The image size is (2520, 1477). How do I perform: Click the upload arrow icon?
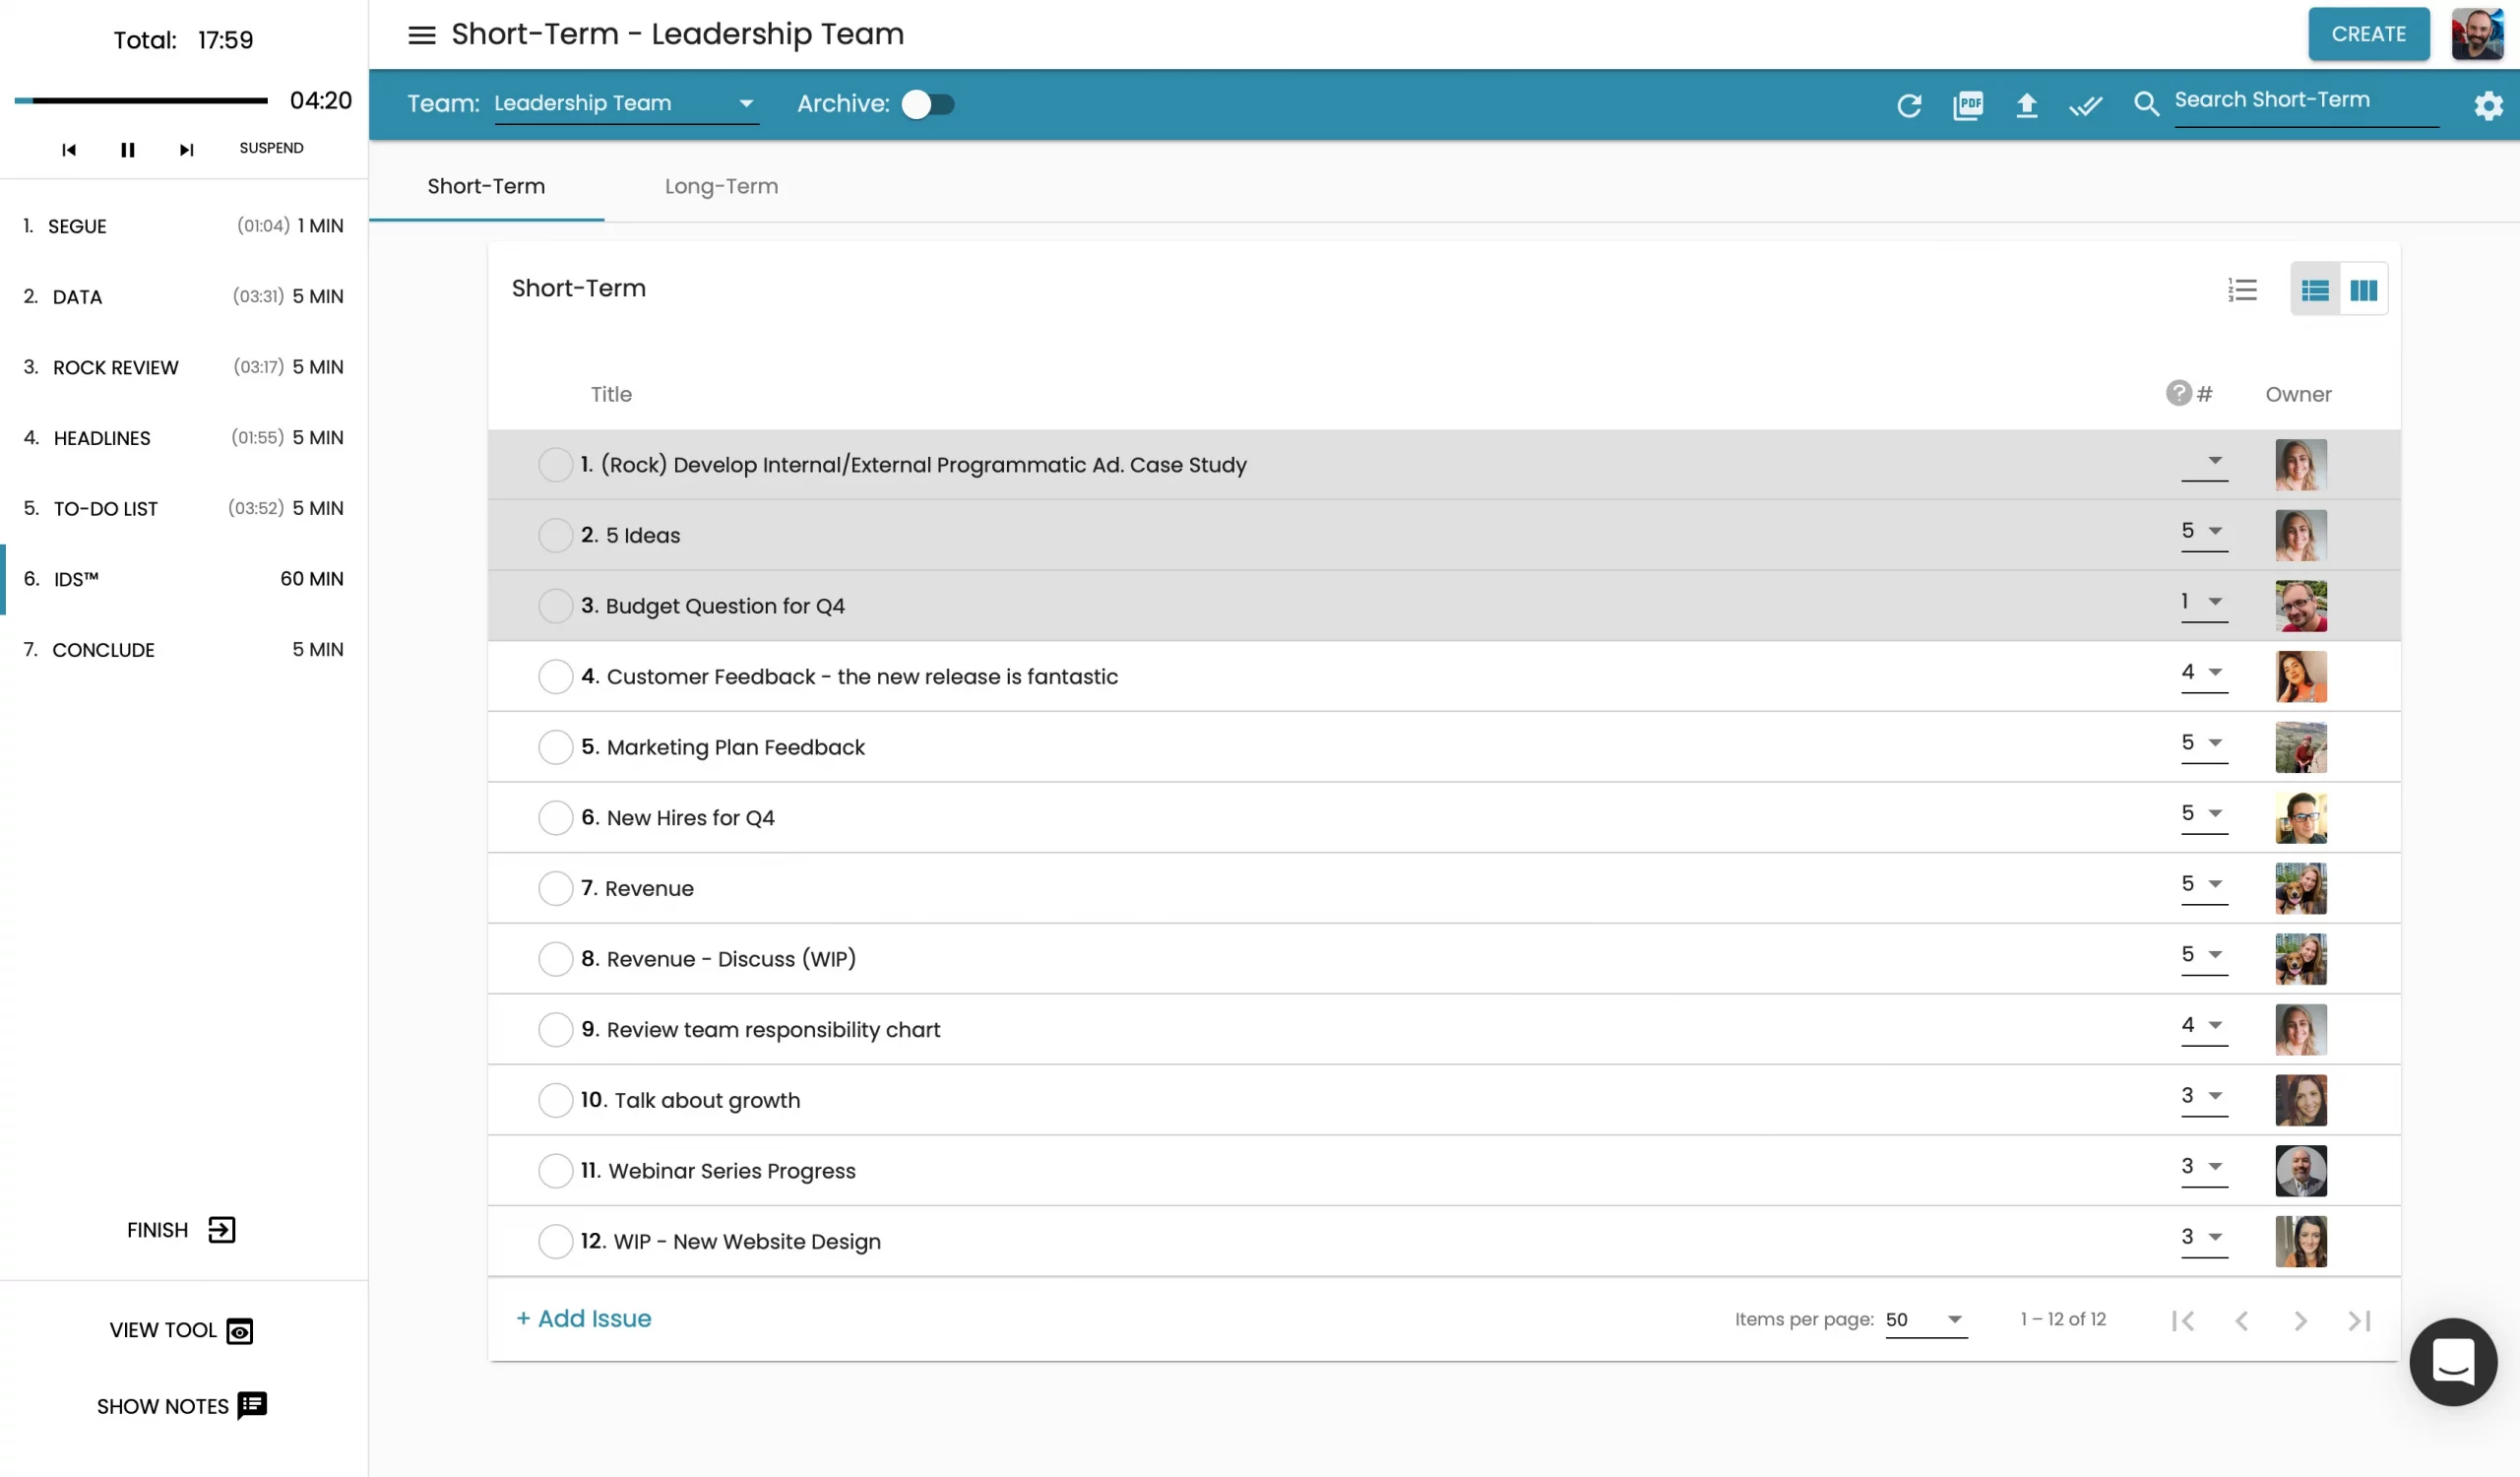point(2026,105)
